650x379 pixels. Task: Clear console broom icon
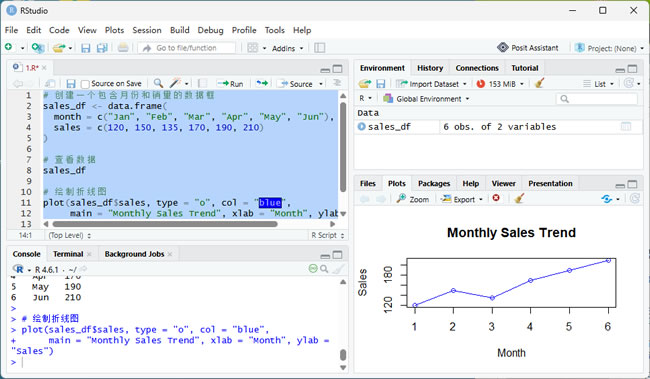pyautogui.click(x=338, y=269)
